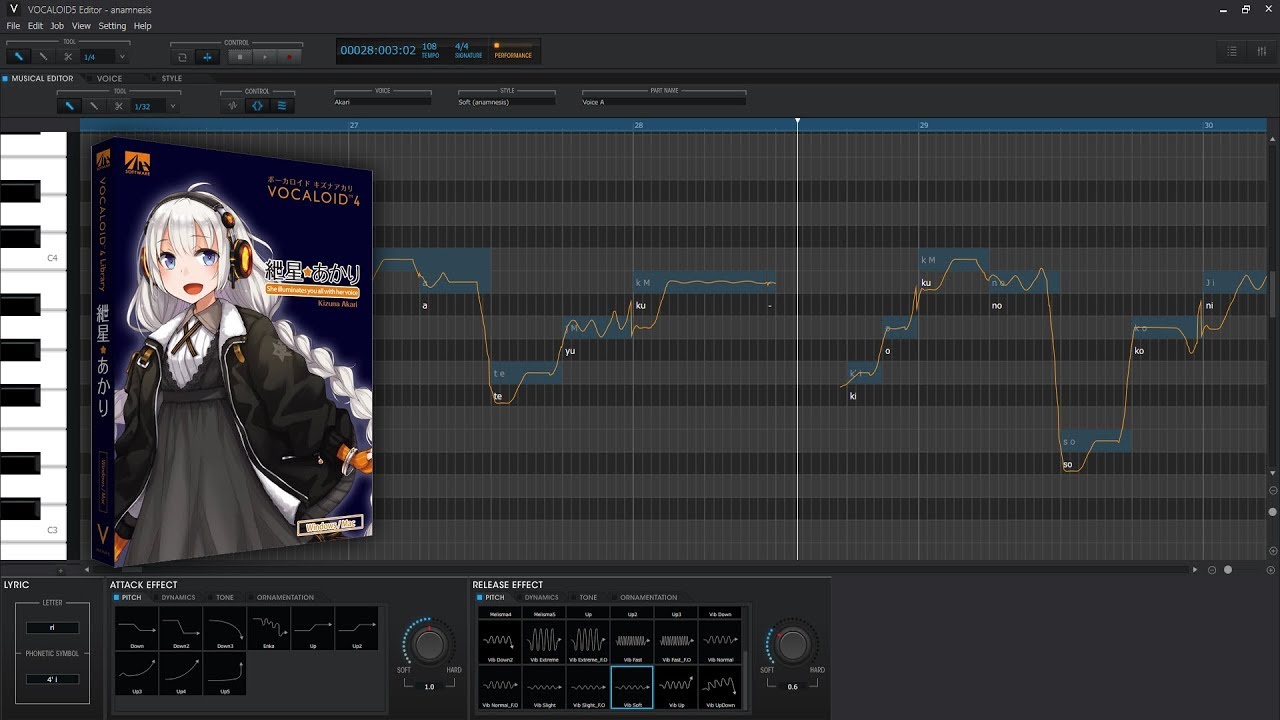
Task: Click the Lyric LETTER input field
Action: click(53, 628)
